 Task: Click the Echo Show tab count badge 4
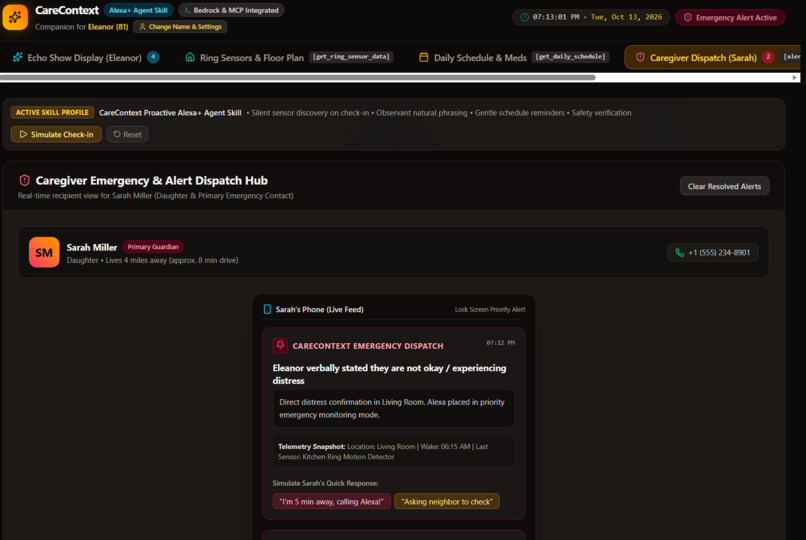point(153,57)
